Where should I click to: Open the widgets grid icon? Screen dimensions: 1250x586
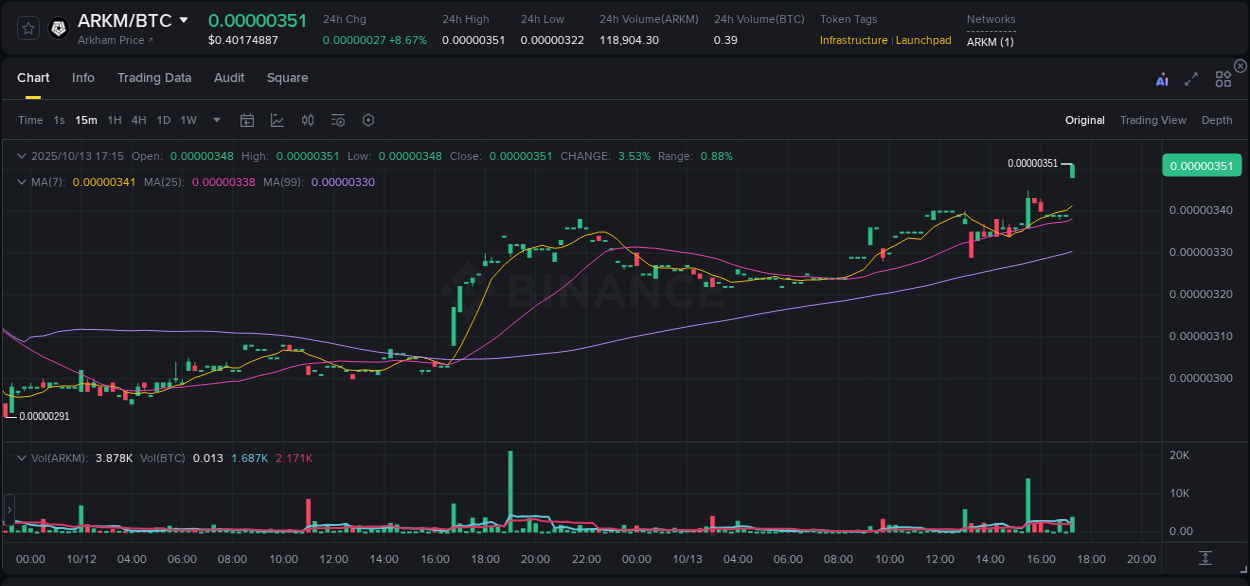[1223, 78]
